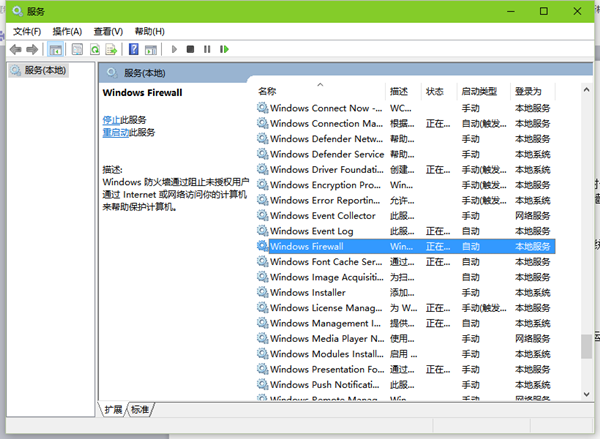The width and height of the screenshot is (600, 439).
Task: Click the Stop Service square icon
Action: 190,49
